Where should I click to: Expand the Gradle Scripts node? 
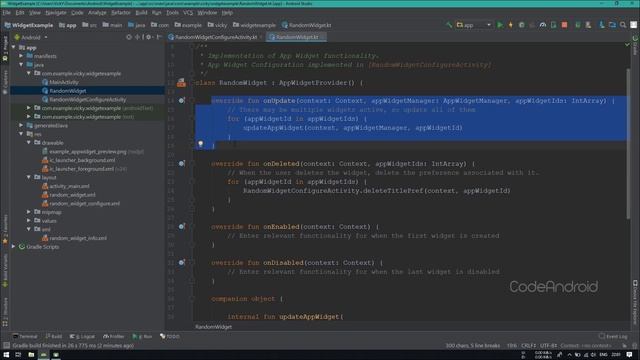[13, 247]
